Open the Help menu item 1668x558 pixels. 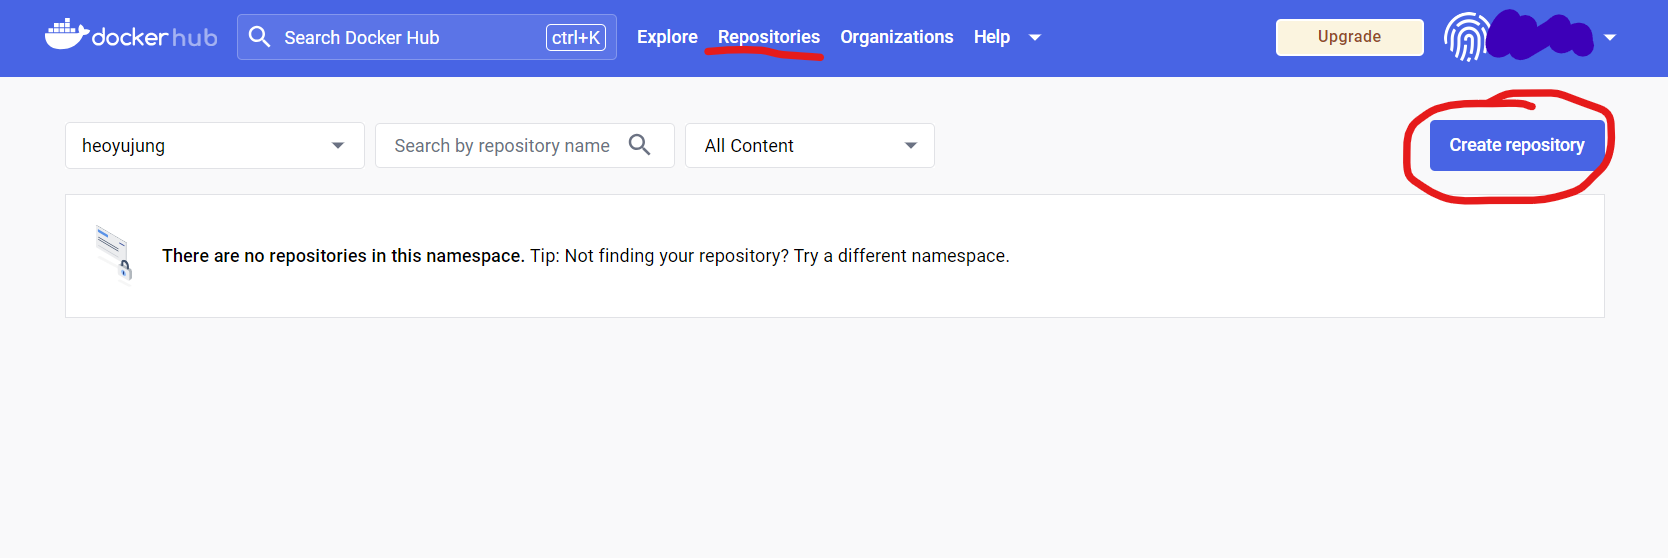point(992,37)
